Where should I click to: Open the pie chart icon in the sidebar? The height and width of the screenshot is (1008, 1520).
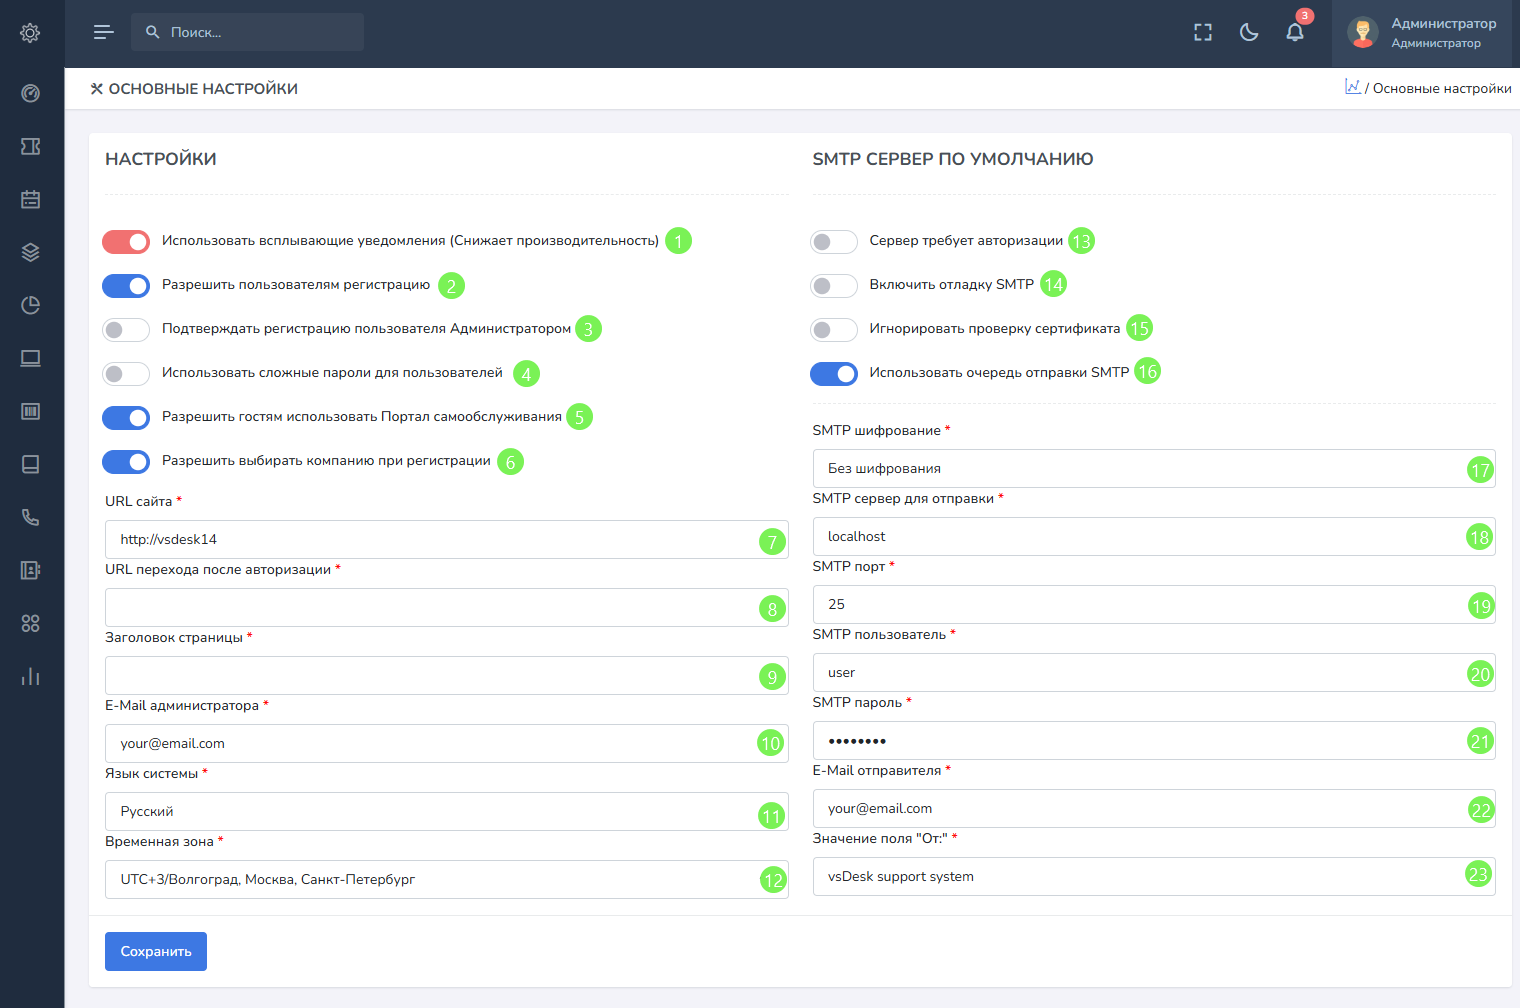tap(31, 305)
